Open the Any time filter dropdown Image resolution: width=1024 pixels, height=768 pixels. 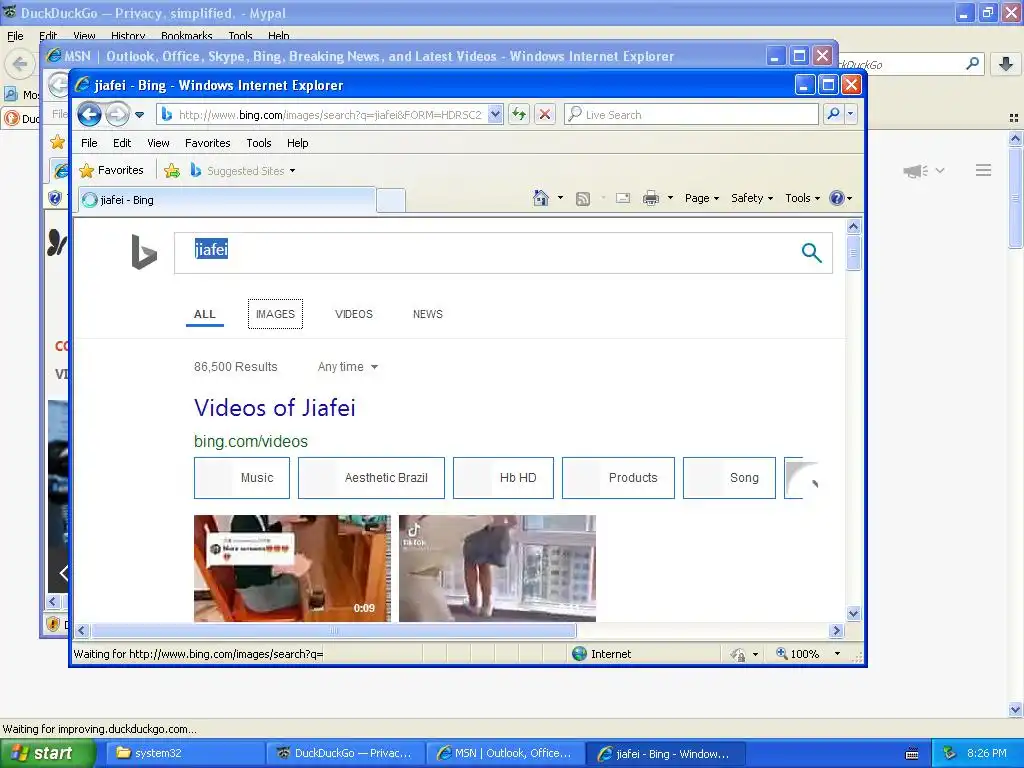(347, 367)
